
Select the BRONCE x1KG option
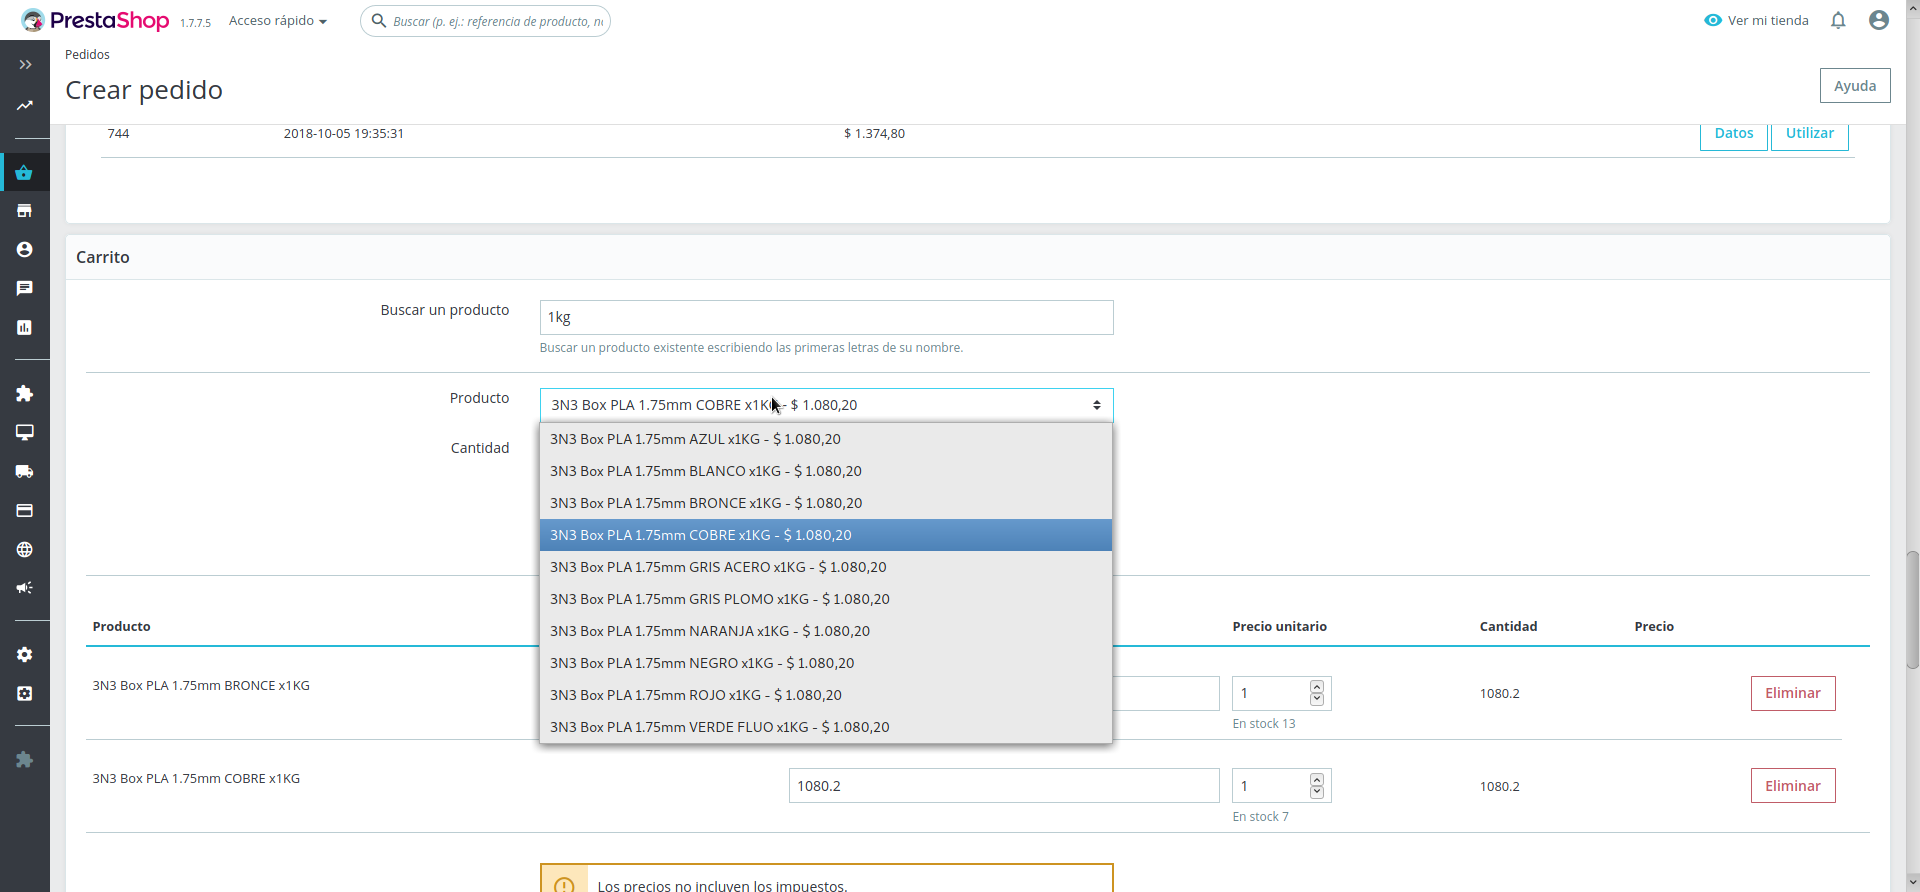[x=826, y=503]
